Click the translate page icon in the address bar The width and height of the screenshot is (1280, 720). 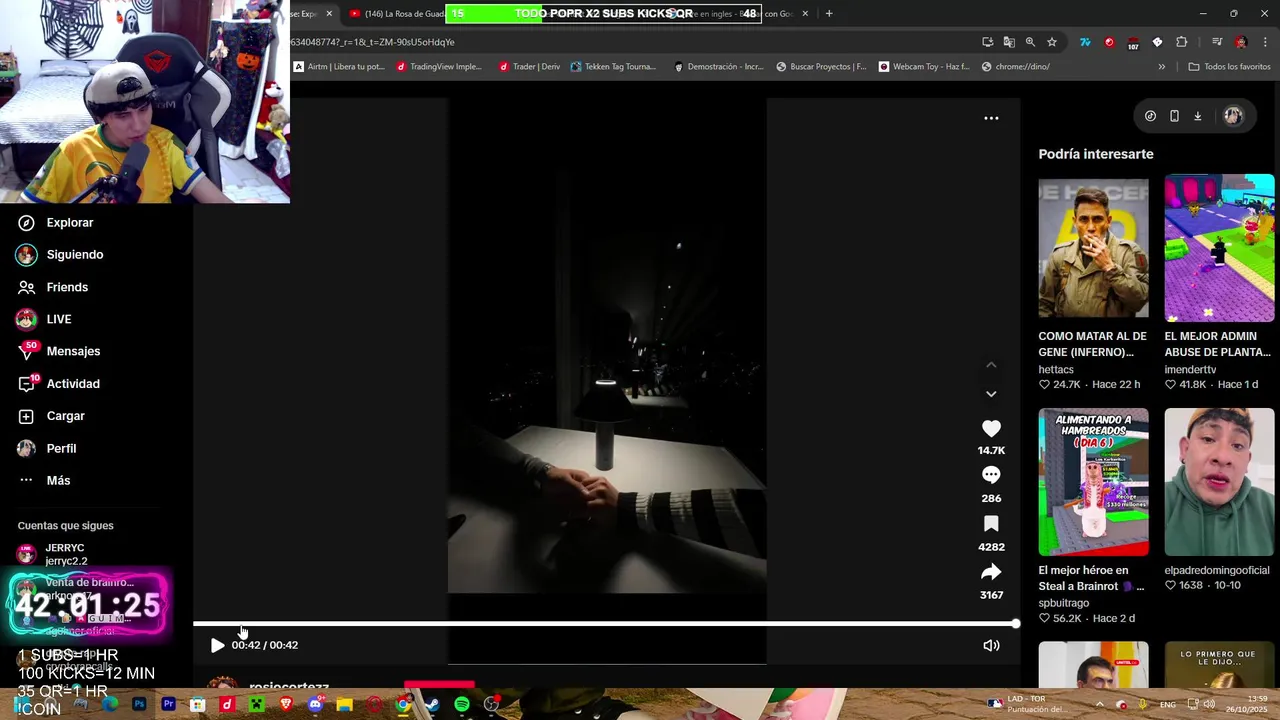coord(1009,42)
